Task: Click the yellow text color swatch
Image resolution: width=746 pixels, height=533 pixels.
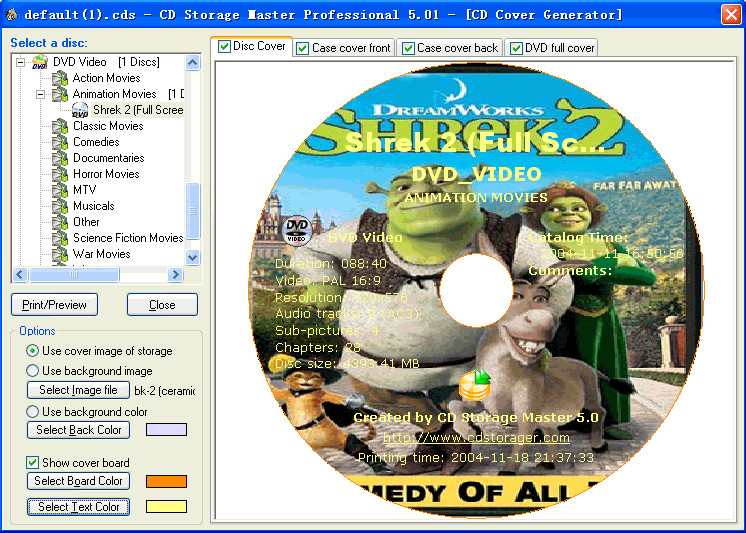Action: coord(166,507)
